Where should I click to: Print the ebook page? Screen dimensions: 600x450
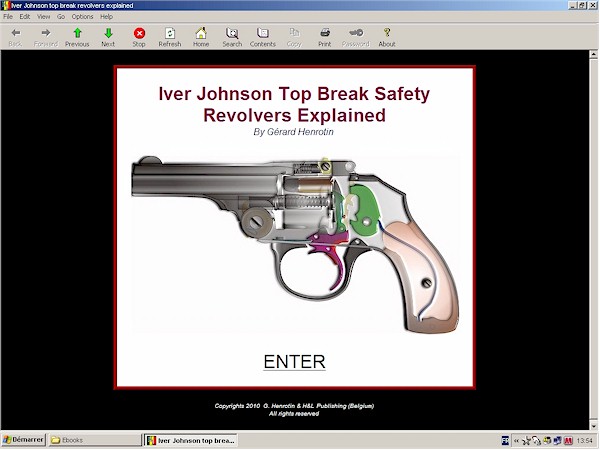click(325, 33)
